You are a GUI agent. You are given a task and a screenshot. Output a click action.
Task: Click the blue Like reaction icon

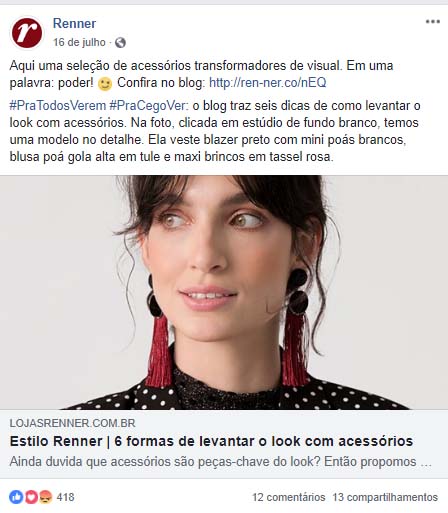[16, 497]
